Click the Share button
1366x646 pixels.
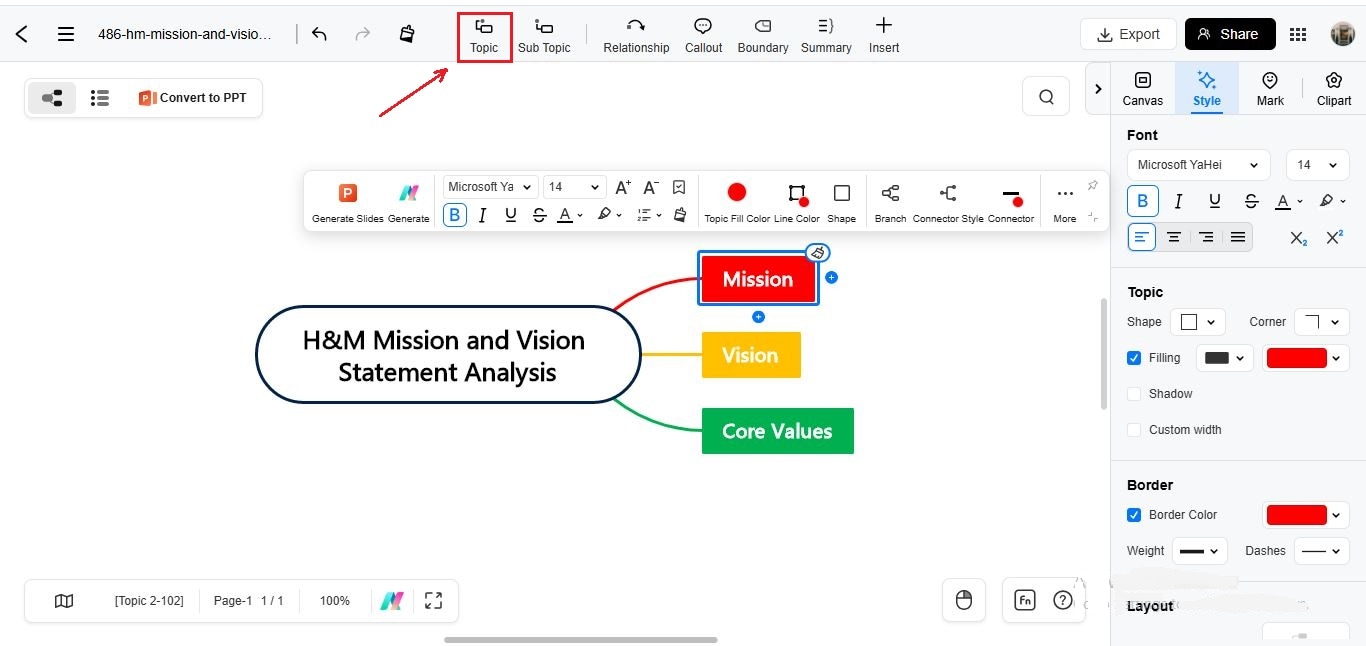coord(1230,34)
